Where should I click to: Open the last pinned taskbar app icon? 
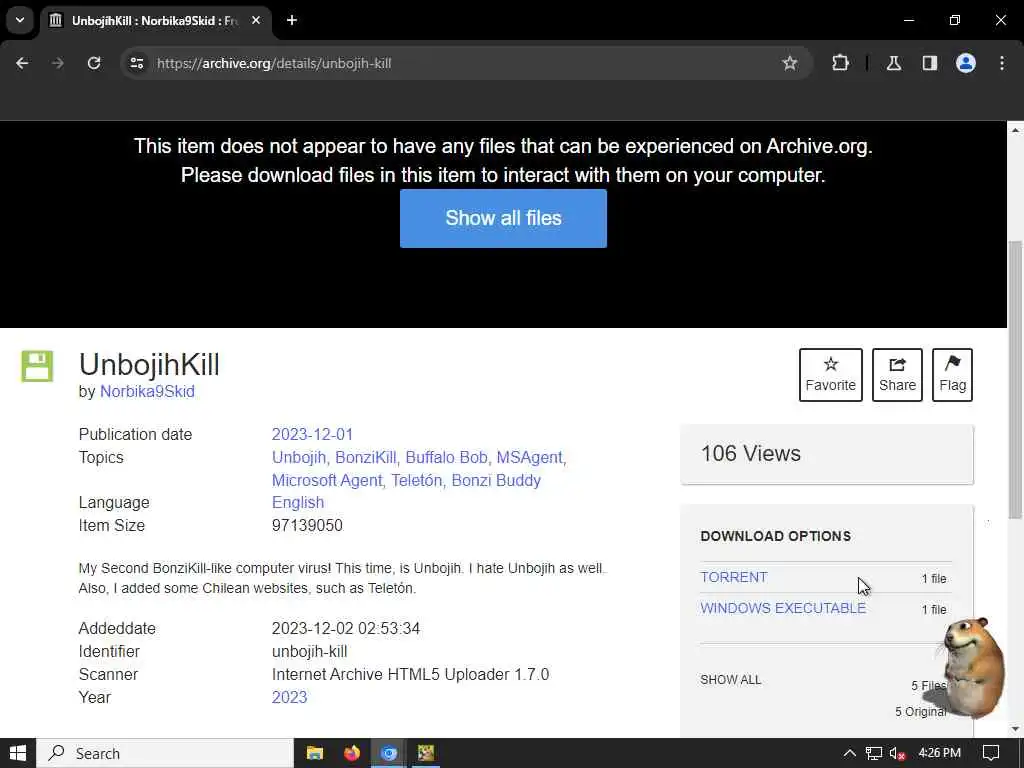426,753
